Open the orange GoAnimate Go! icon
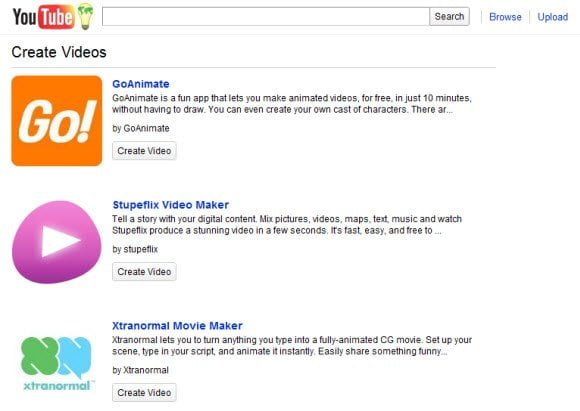 [x=57, y=121]
